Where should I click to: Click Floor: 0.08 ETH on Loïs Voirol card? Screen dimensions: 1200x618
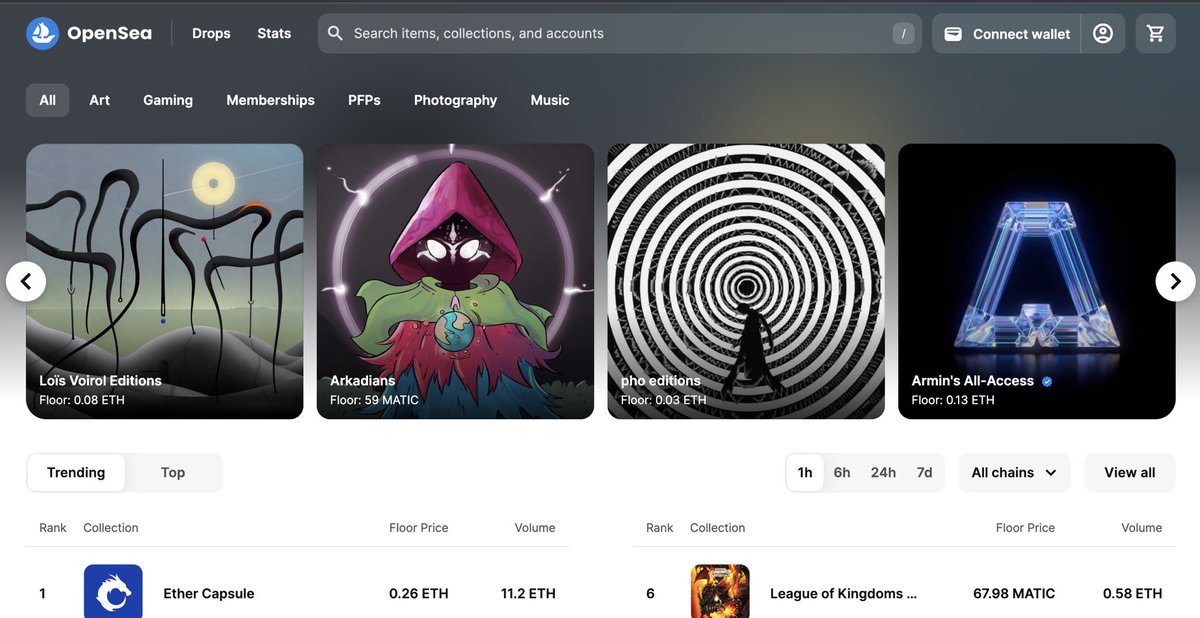82,400
